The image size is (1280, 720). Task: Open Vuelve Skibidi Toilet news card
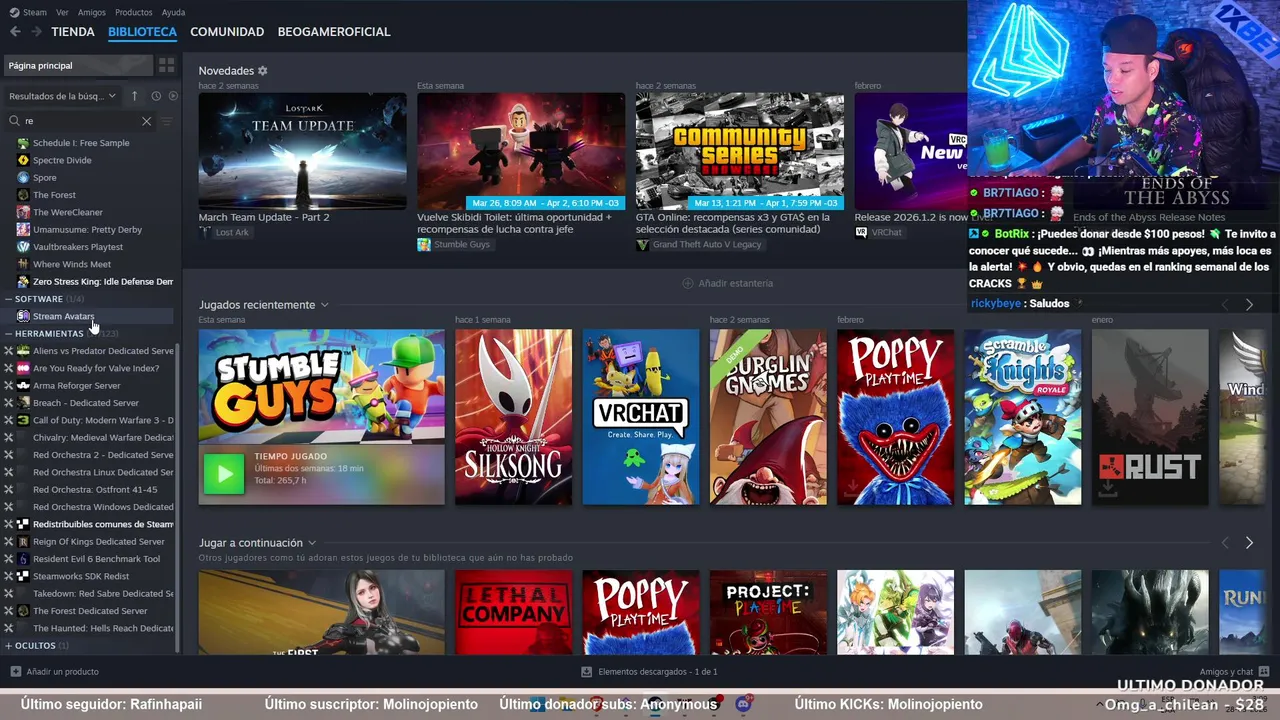tap(521, 152)
